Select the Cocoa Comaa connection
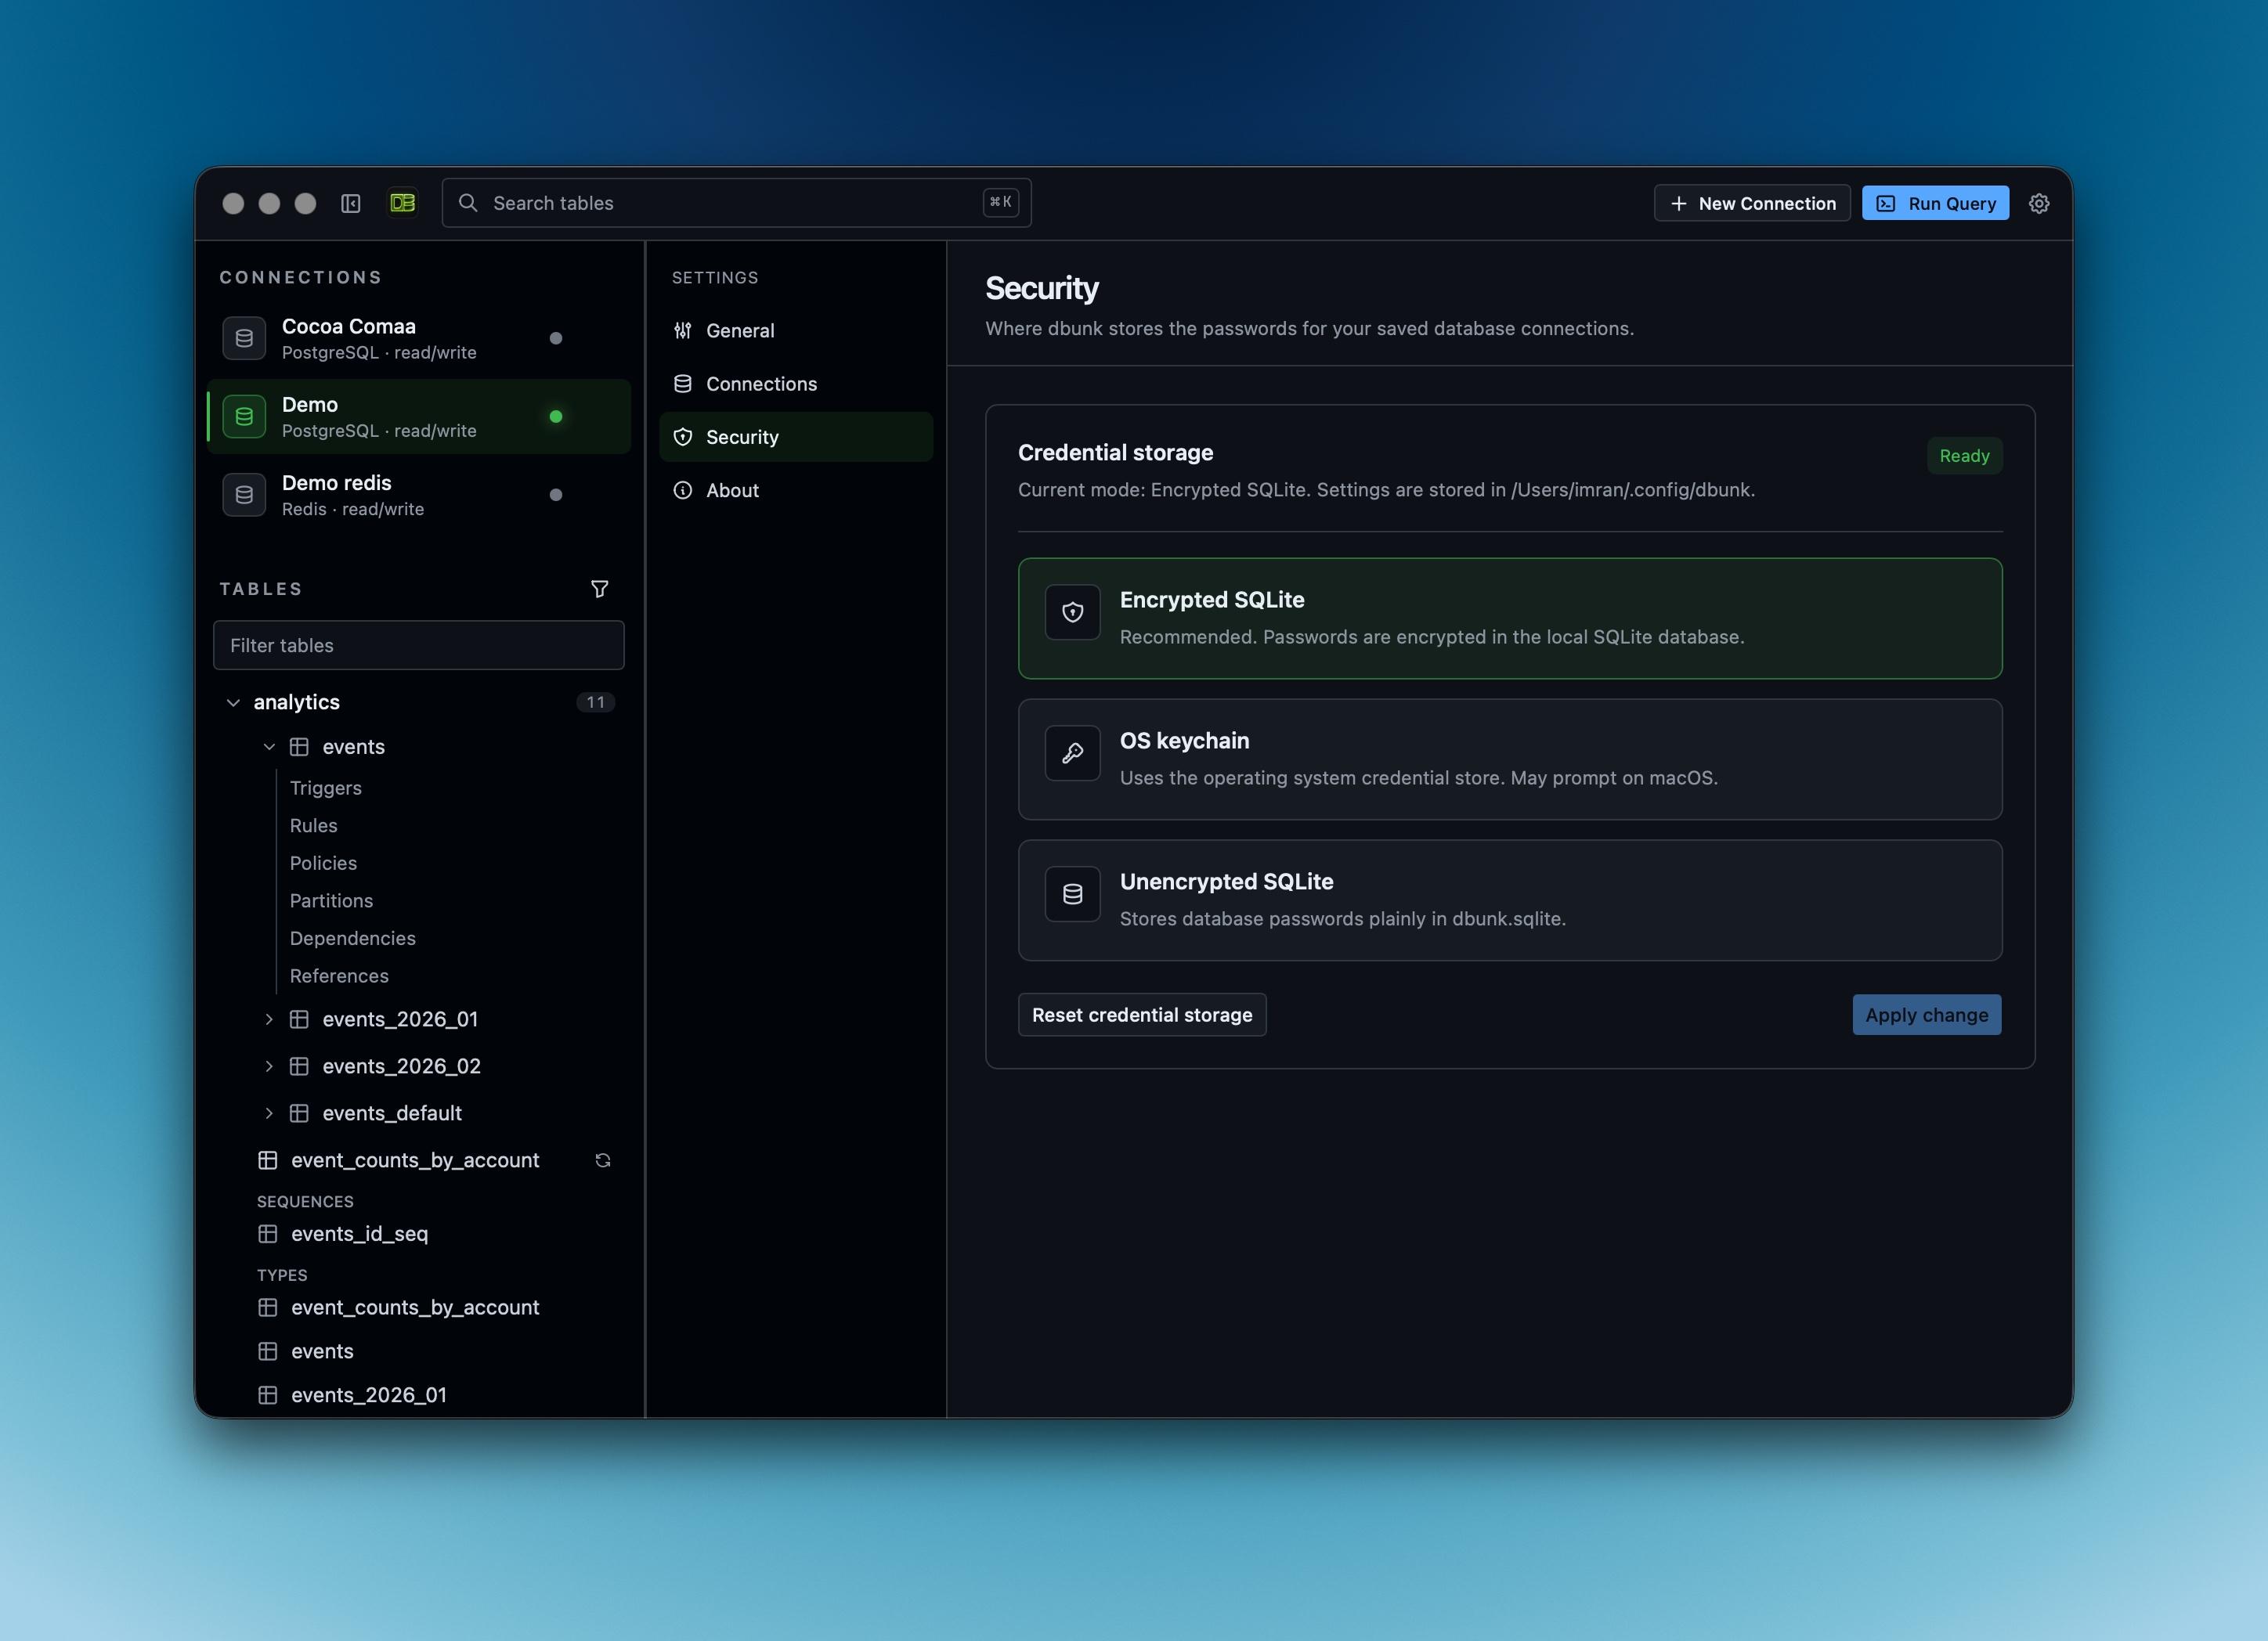This screenshot has height=1641, width=2268. tap(418, 338)
